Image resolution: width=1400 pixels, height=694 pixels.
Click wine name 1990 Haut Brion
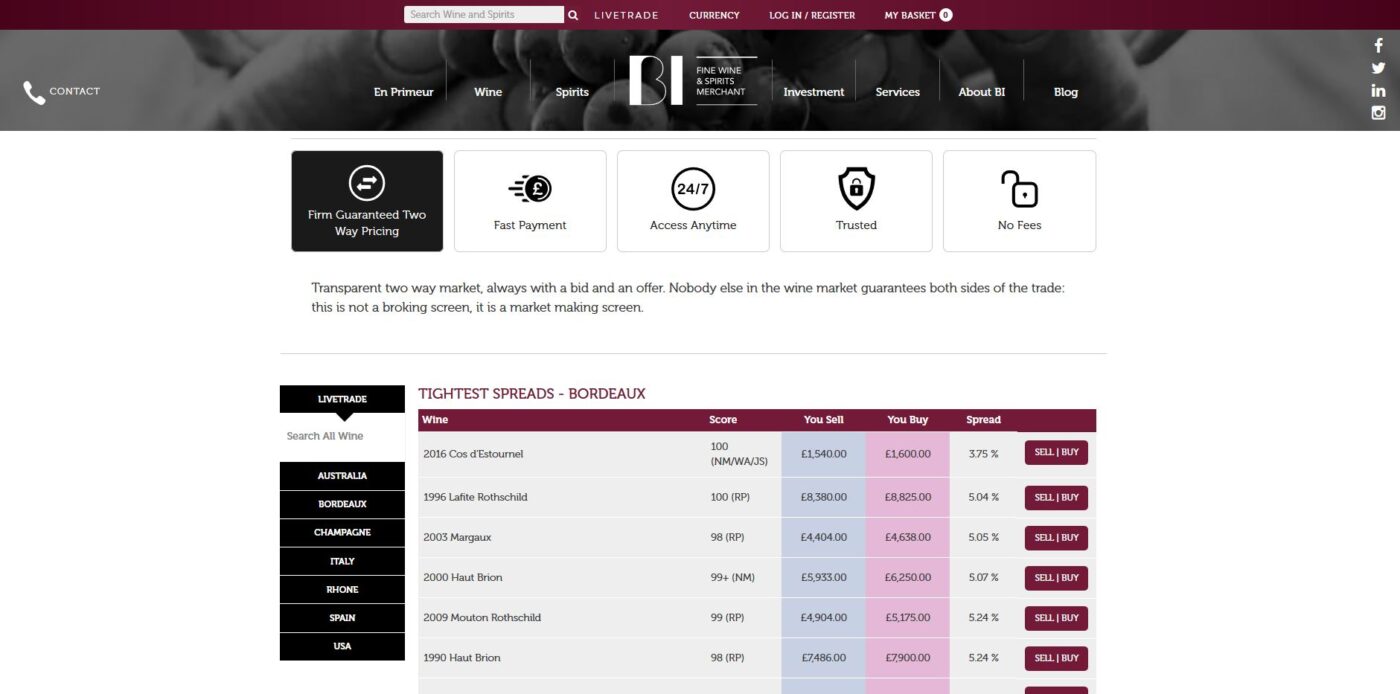click(462, 657)
